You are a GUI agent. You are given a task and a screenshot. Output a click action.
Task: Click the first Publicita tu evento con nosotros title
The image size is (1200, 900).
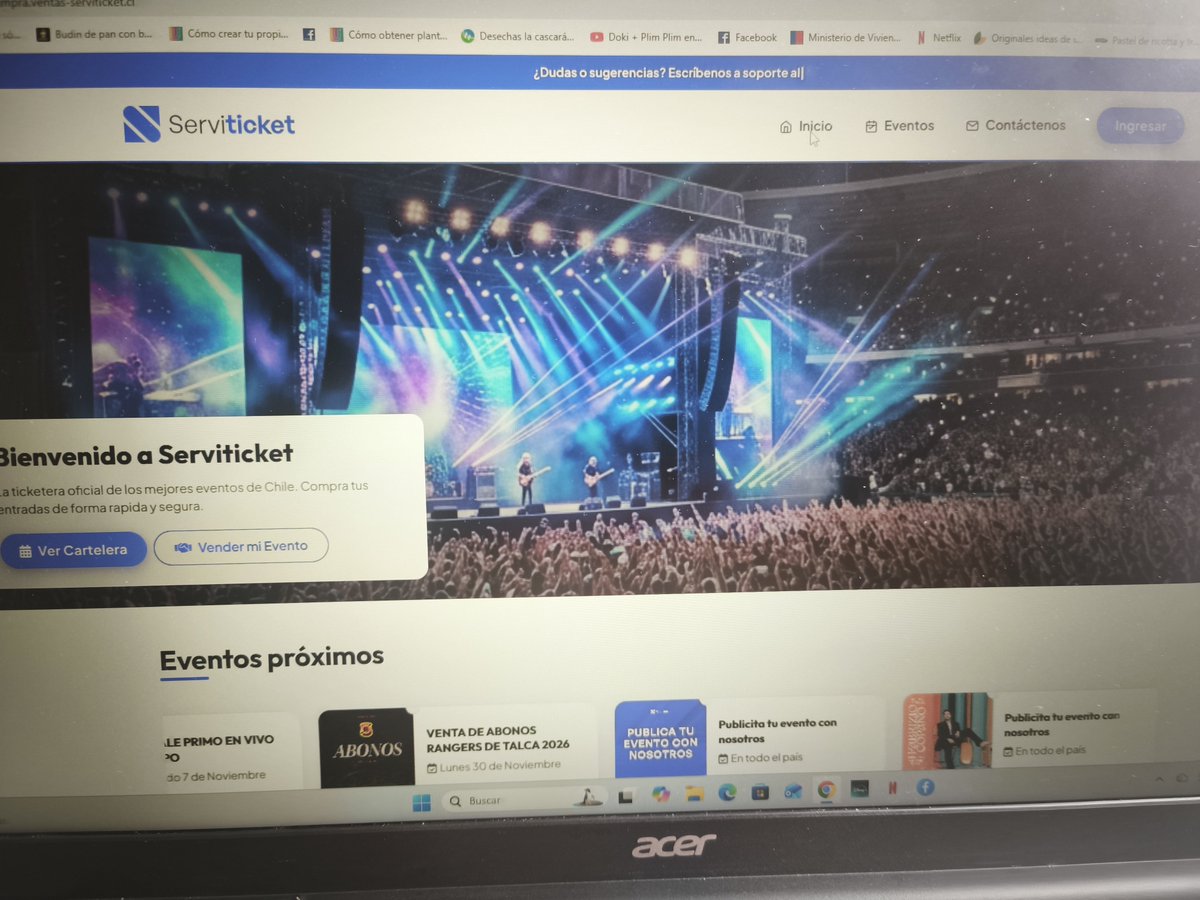pyautogui.click(x=777, y=730)
